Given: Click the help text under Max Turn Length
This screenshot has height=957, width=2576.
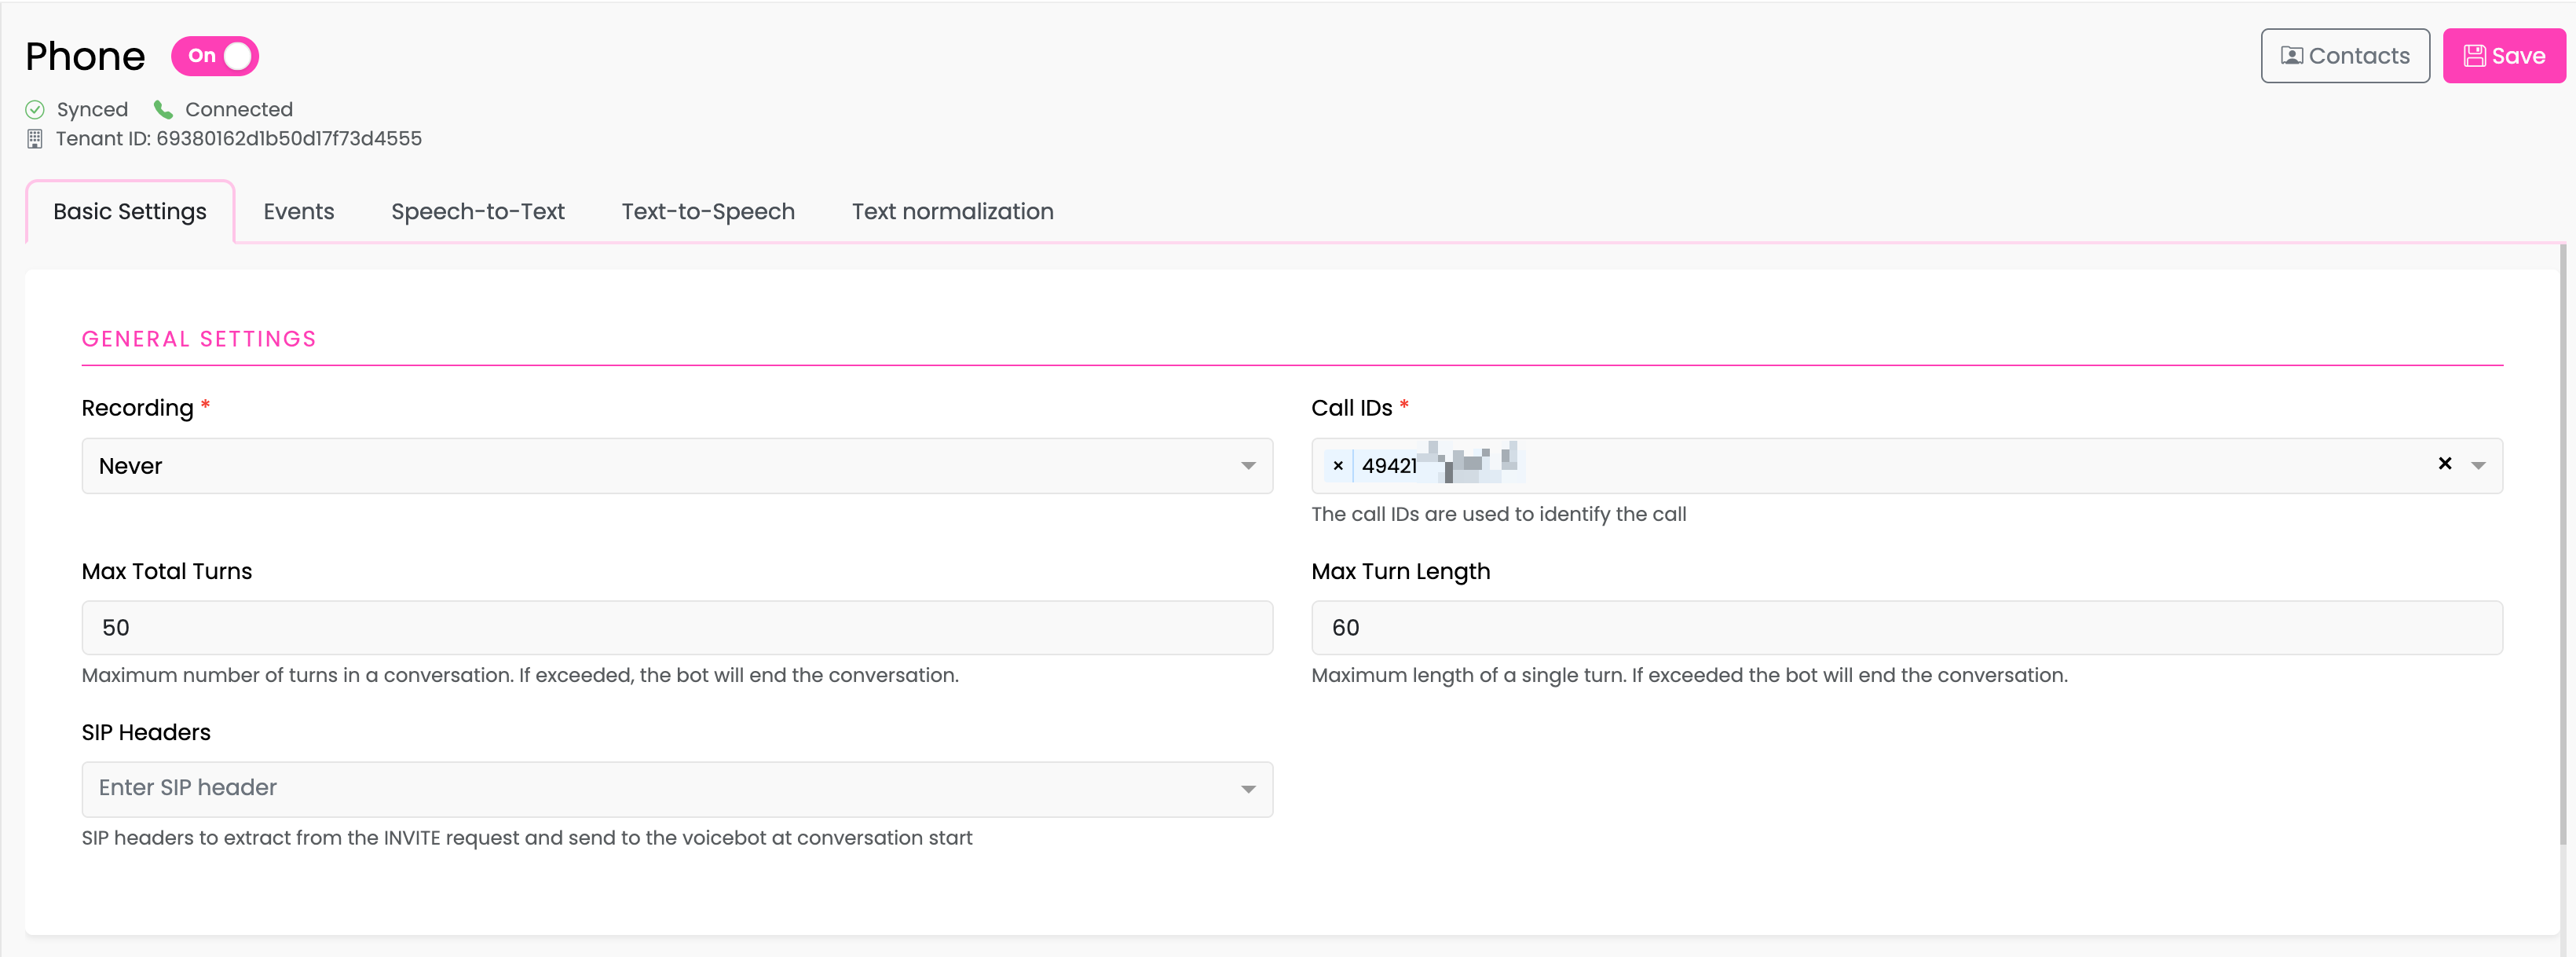Looking at the screenshot, I should click(1689, 675).
